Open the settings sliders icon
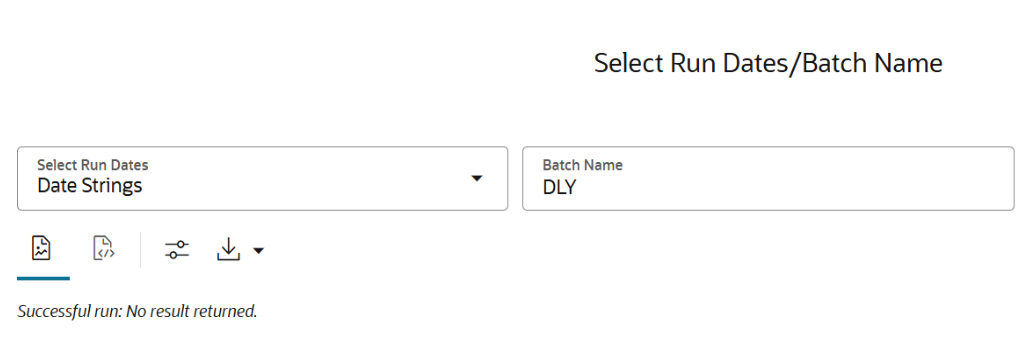1029x363 pixels. pos(177,249)
